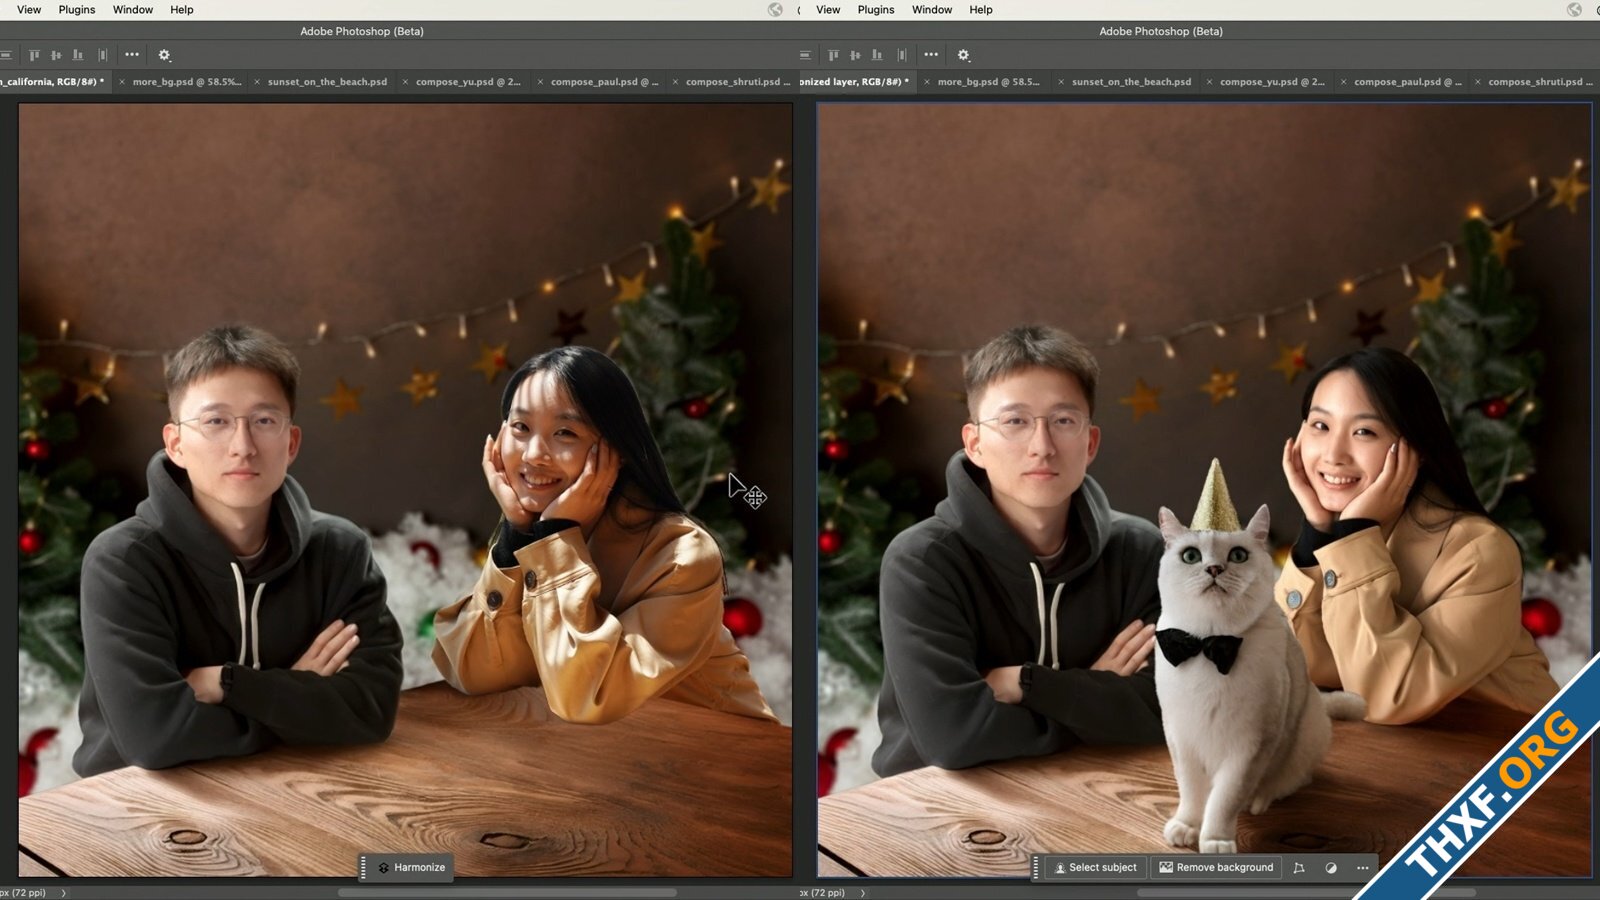
Task: Open more options on right contextual task bar
Action: click(1362, 868)
